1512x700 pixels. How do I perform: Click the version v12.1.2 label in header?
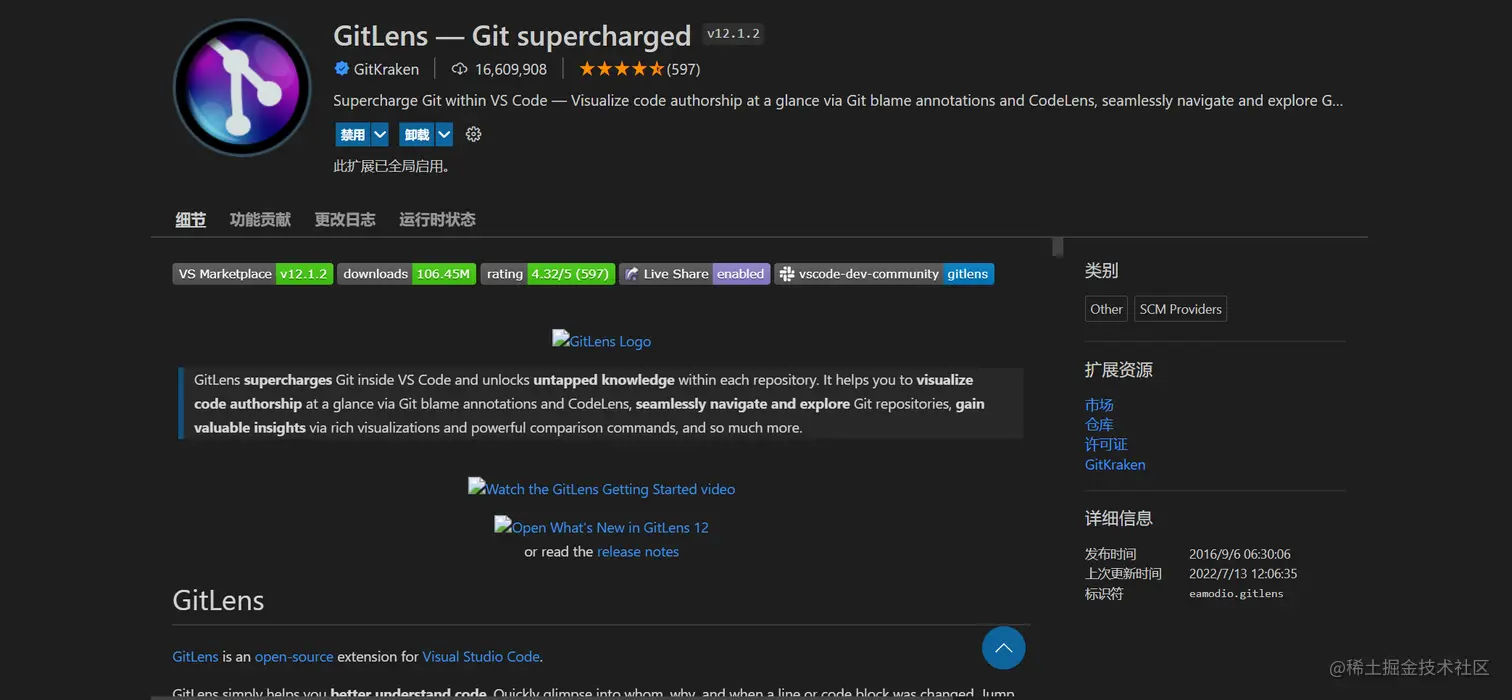coord(733,34)
